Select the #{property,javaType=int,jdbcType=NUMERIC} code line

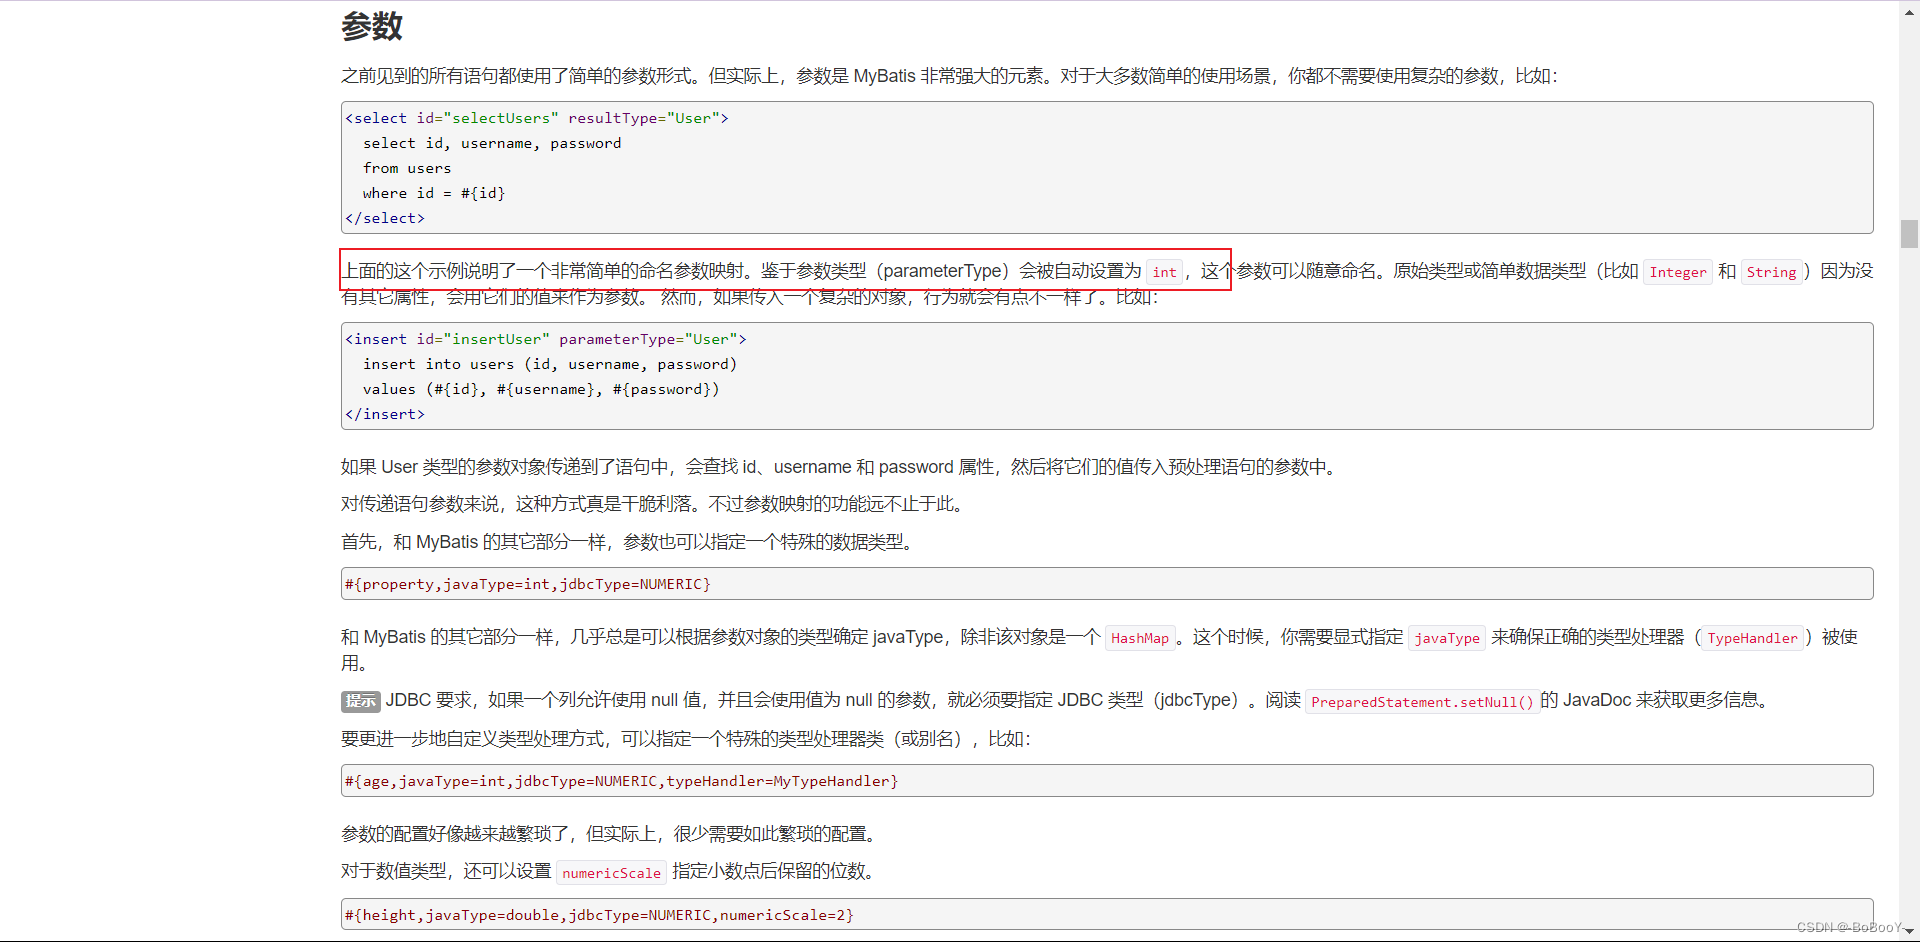(527, 584)
